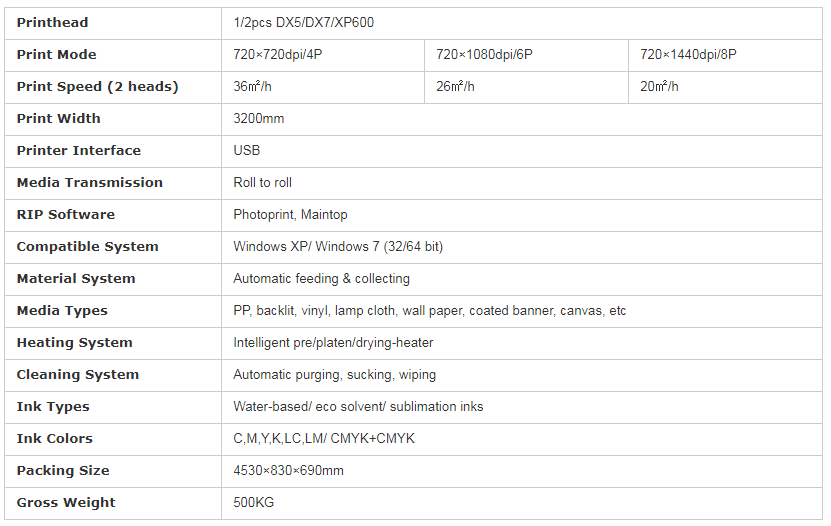Click the 720×720dpi/4P print mode cell
The width and height of the screenshot is (831, 526).
[323, 55]
